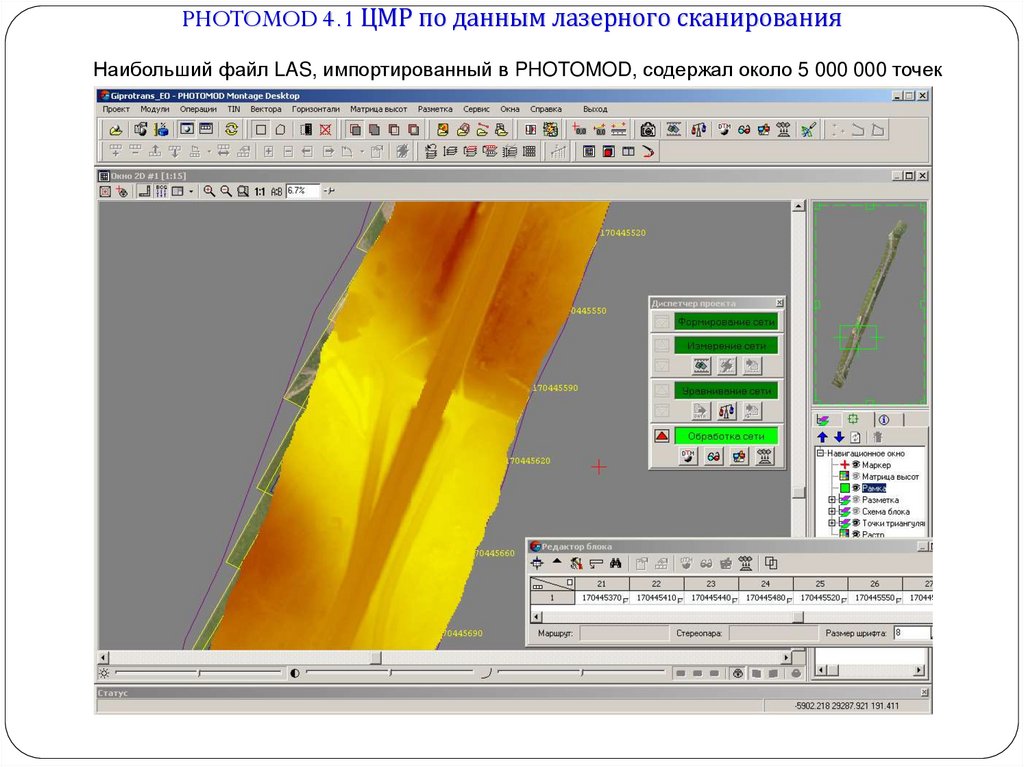Click binoculars icon in Block Editor
This screenshot has height=767, width=1024.
616,563
